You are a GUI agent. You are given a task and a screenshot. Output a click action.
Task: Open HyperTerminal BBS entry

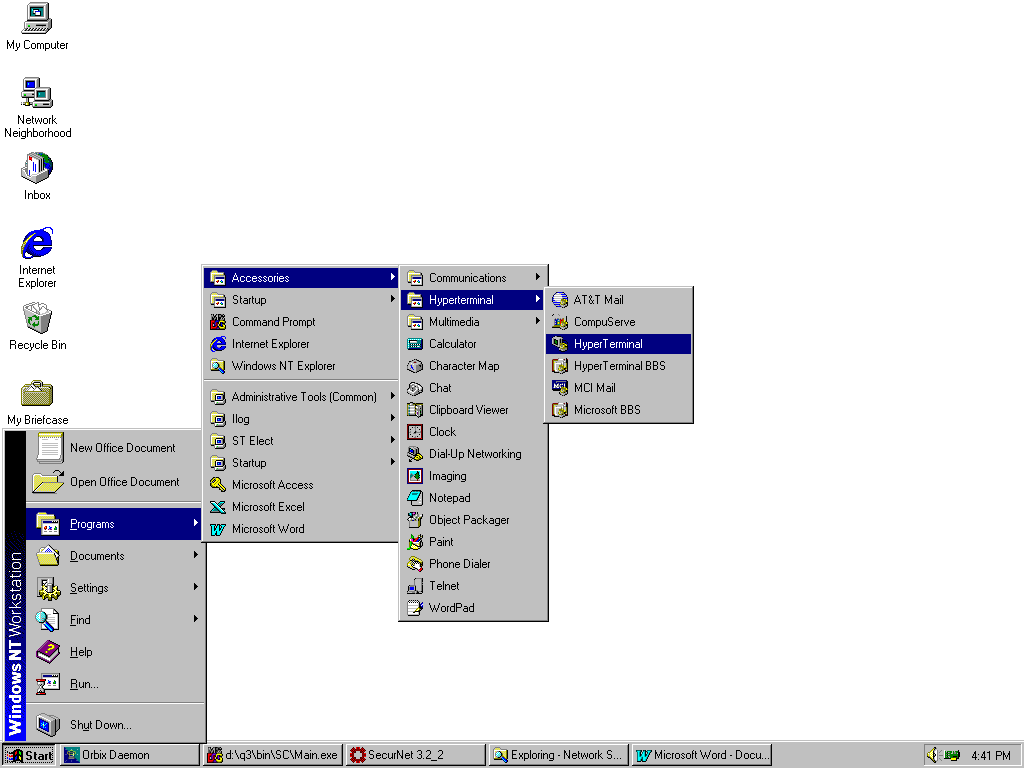(618, 366)
